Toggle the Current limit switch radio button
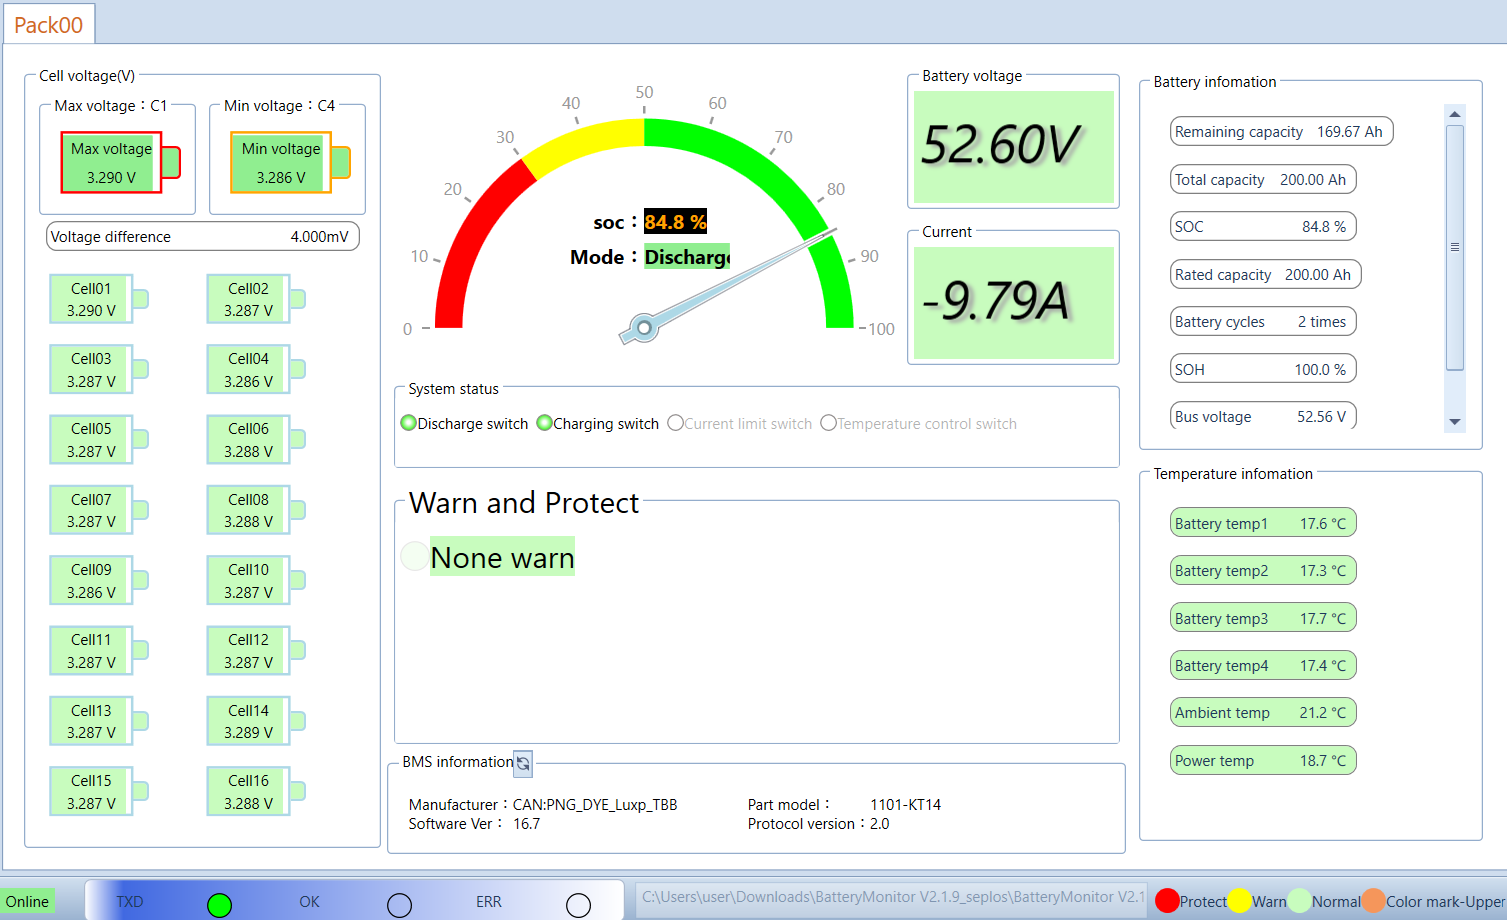Image resolution: width=1507 pixels, height=920 pixels. tap(675, 423)
